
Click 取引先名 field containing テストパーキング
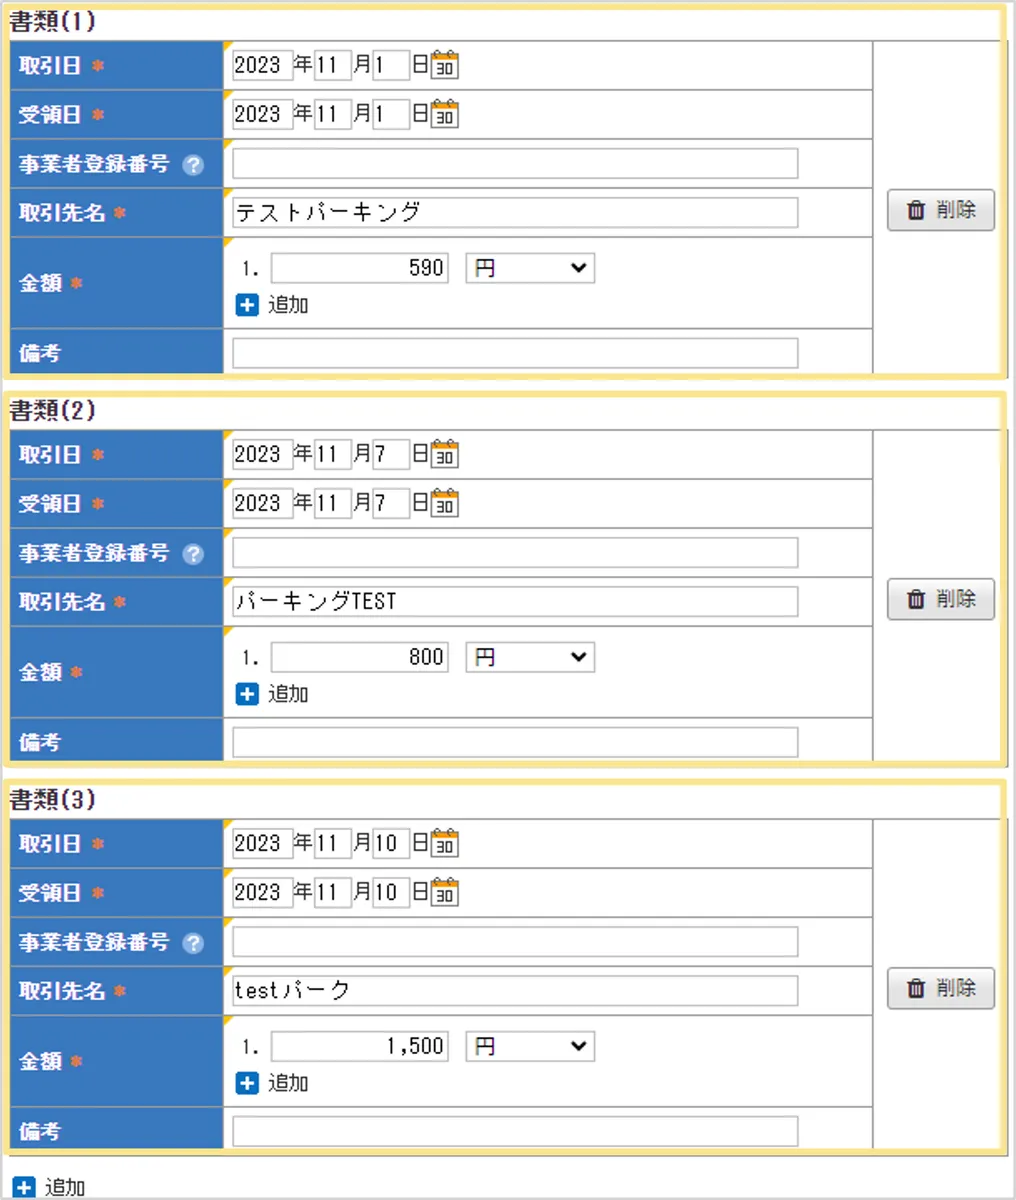(x=515, y=212)
